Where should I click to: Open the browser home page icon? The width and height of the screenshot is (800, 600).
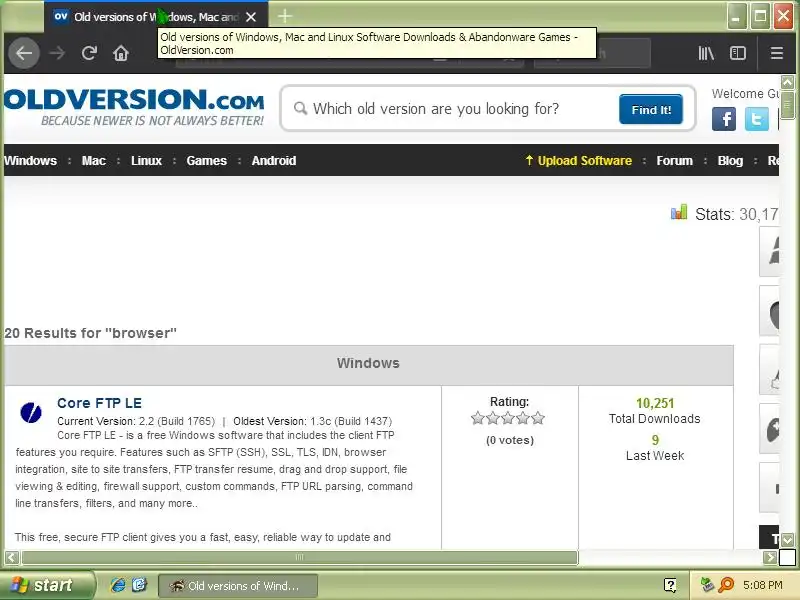point(121,53)
